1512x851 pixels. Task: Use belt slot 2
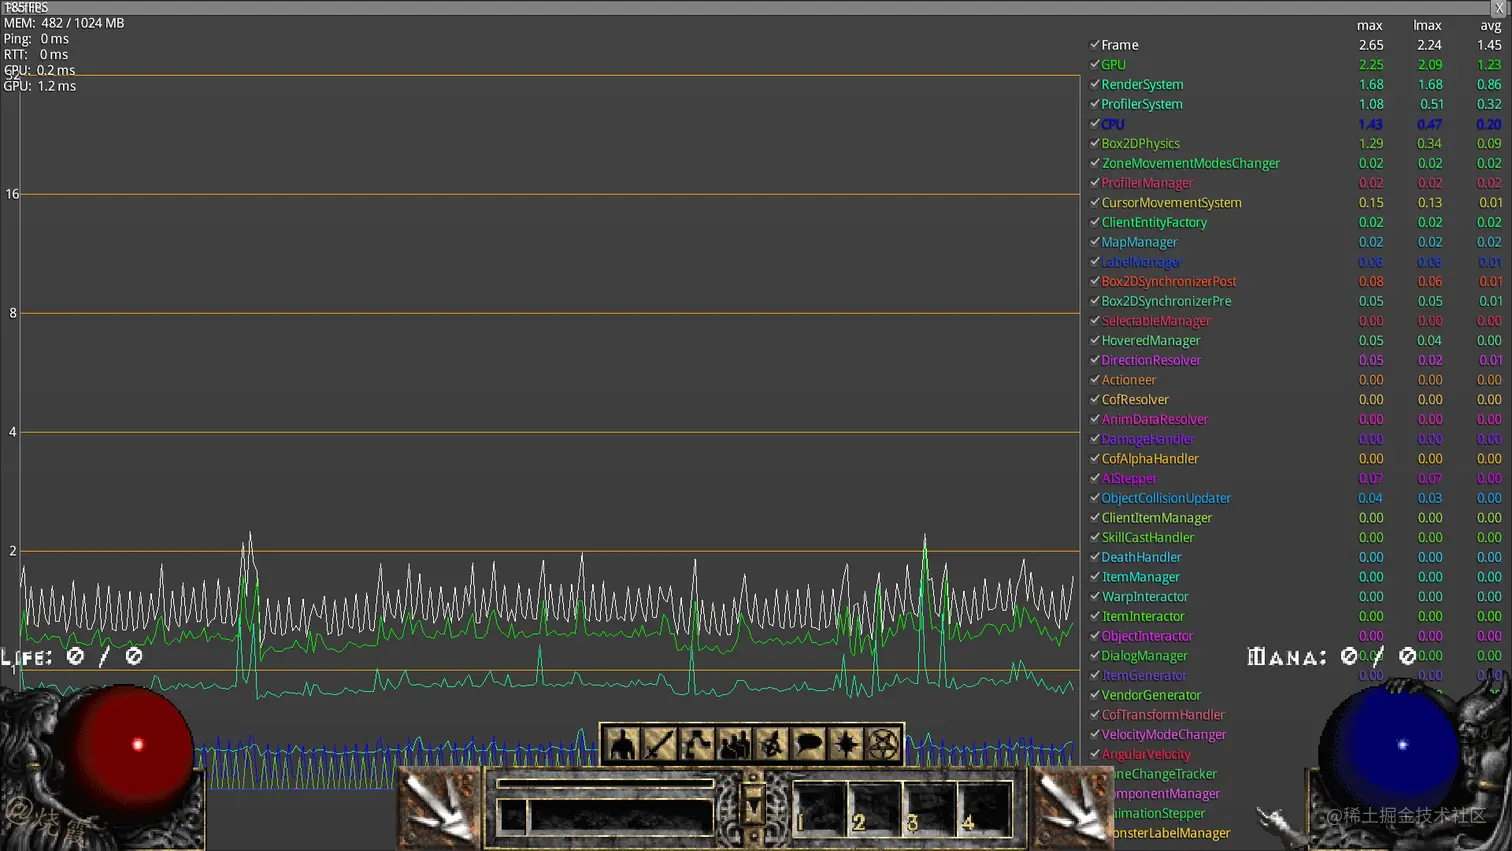875,808
